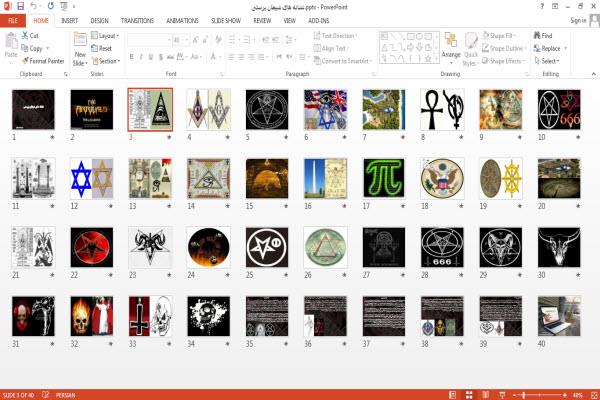The image size is (600, 400).
Task: Open the Shape Fill dropdown
Action: [x=499, y=36]
